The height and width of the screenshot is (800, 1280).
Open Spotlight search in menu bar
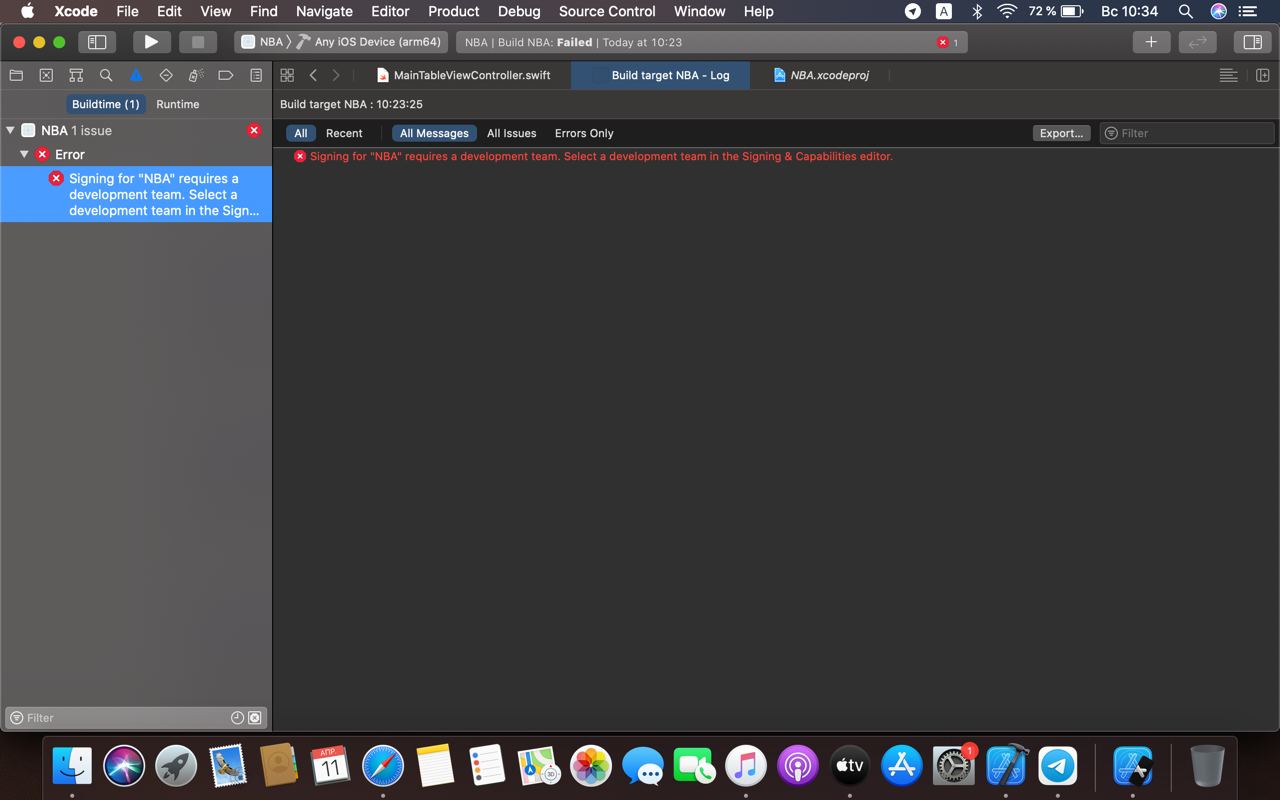coord(1185,11)
